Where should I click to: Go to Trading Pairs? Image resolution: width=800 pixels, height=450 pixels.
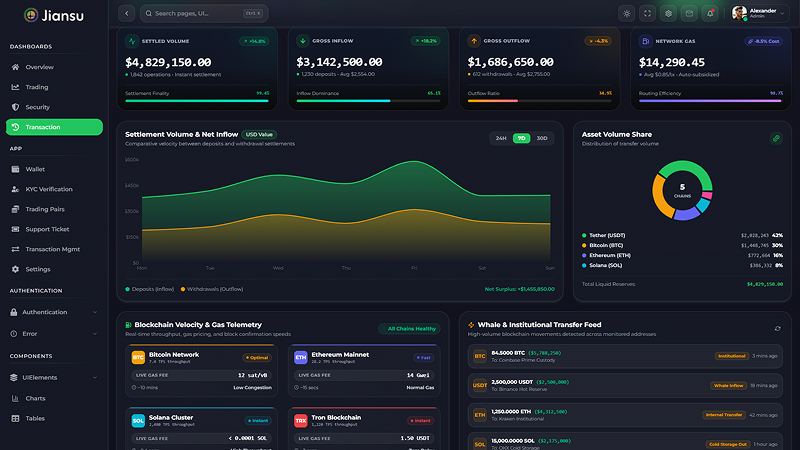tap(54, 209)
